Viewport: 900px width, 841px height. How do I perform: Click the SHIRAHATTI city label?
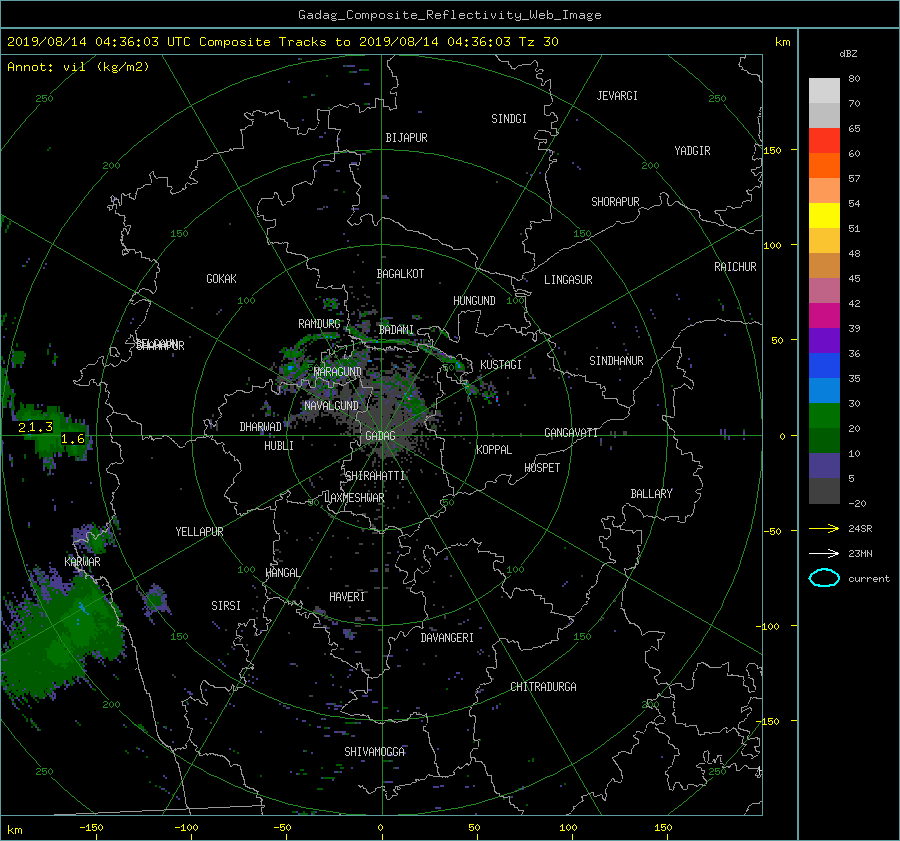click(375, 476)
